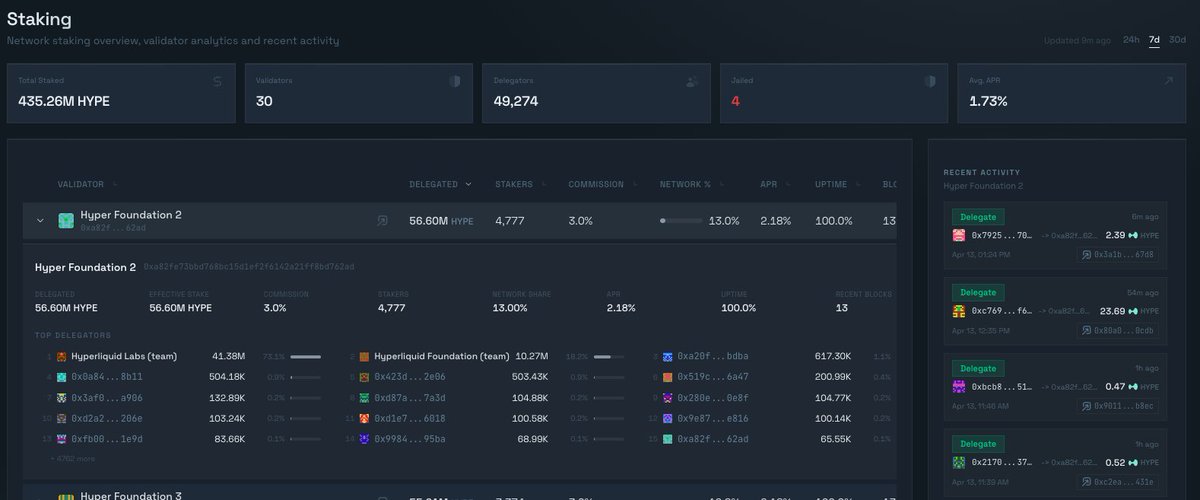Click the Hyperliquid Labs 73.1% share bar
Screen dimensions: 1200x500
point(306,356)
